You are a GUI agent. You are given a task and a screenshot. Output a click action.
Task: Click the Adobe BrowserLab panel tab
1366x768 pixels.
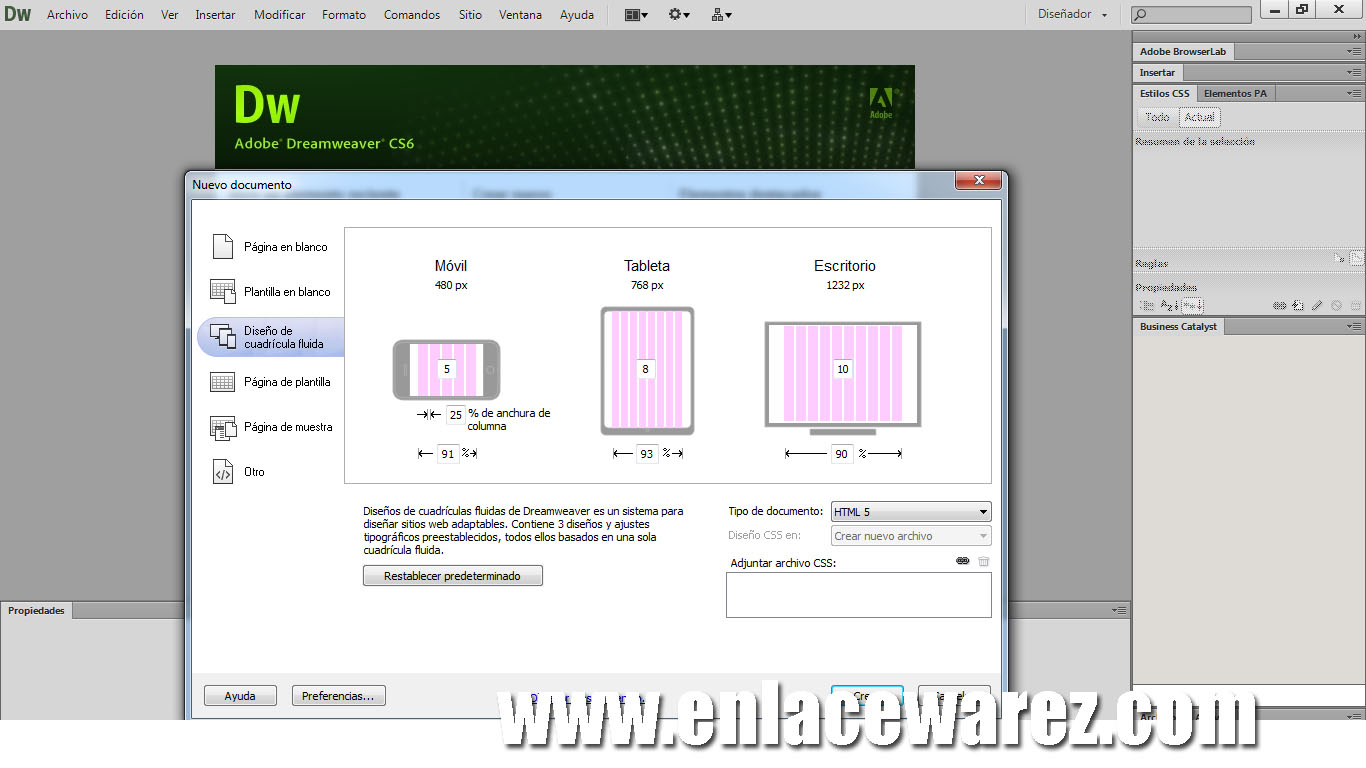click(1183, 51)
